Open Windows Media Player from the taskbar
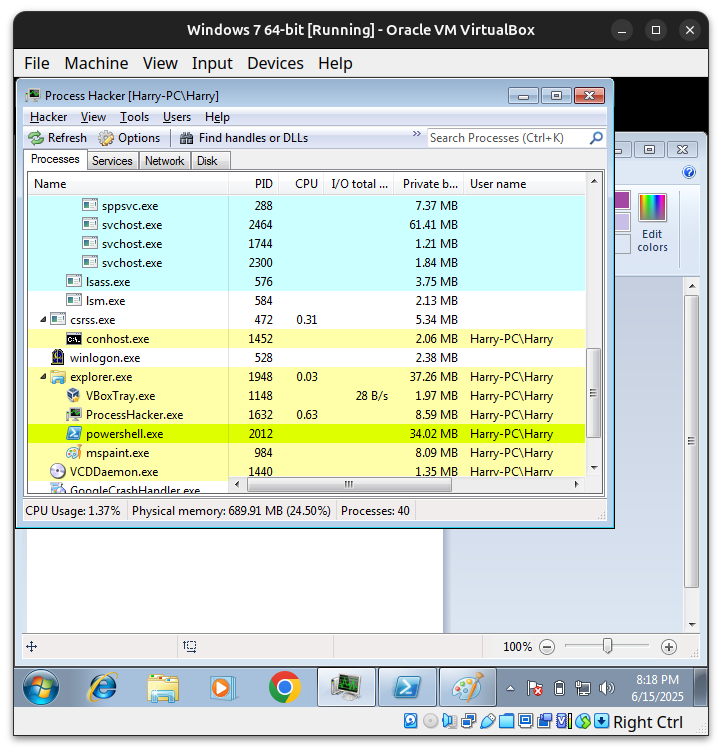The height and width of the screenshot is (752, 722). tap(223, 688)
